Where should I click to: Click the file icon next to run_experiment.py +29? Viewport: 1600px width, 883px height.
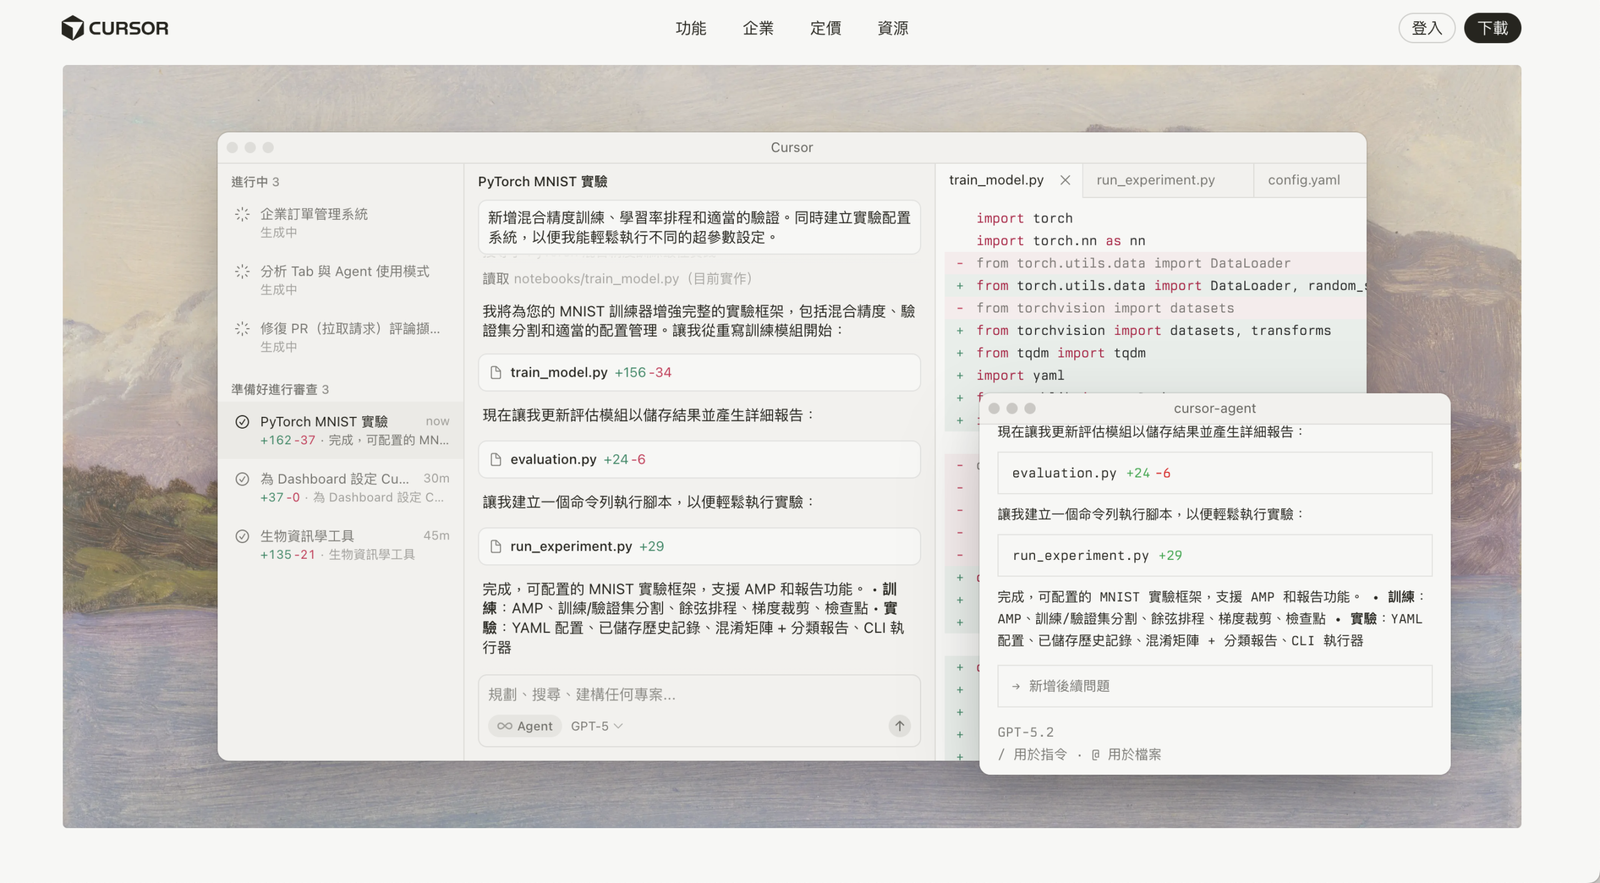pos(496,547)
